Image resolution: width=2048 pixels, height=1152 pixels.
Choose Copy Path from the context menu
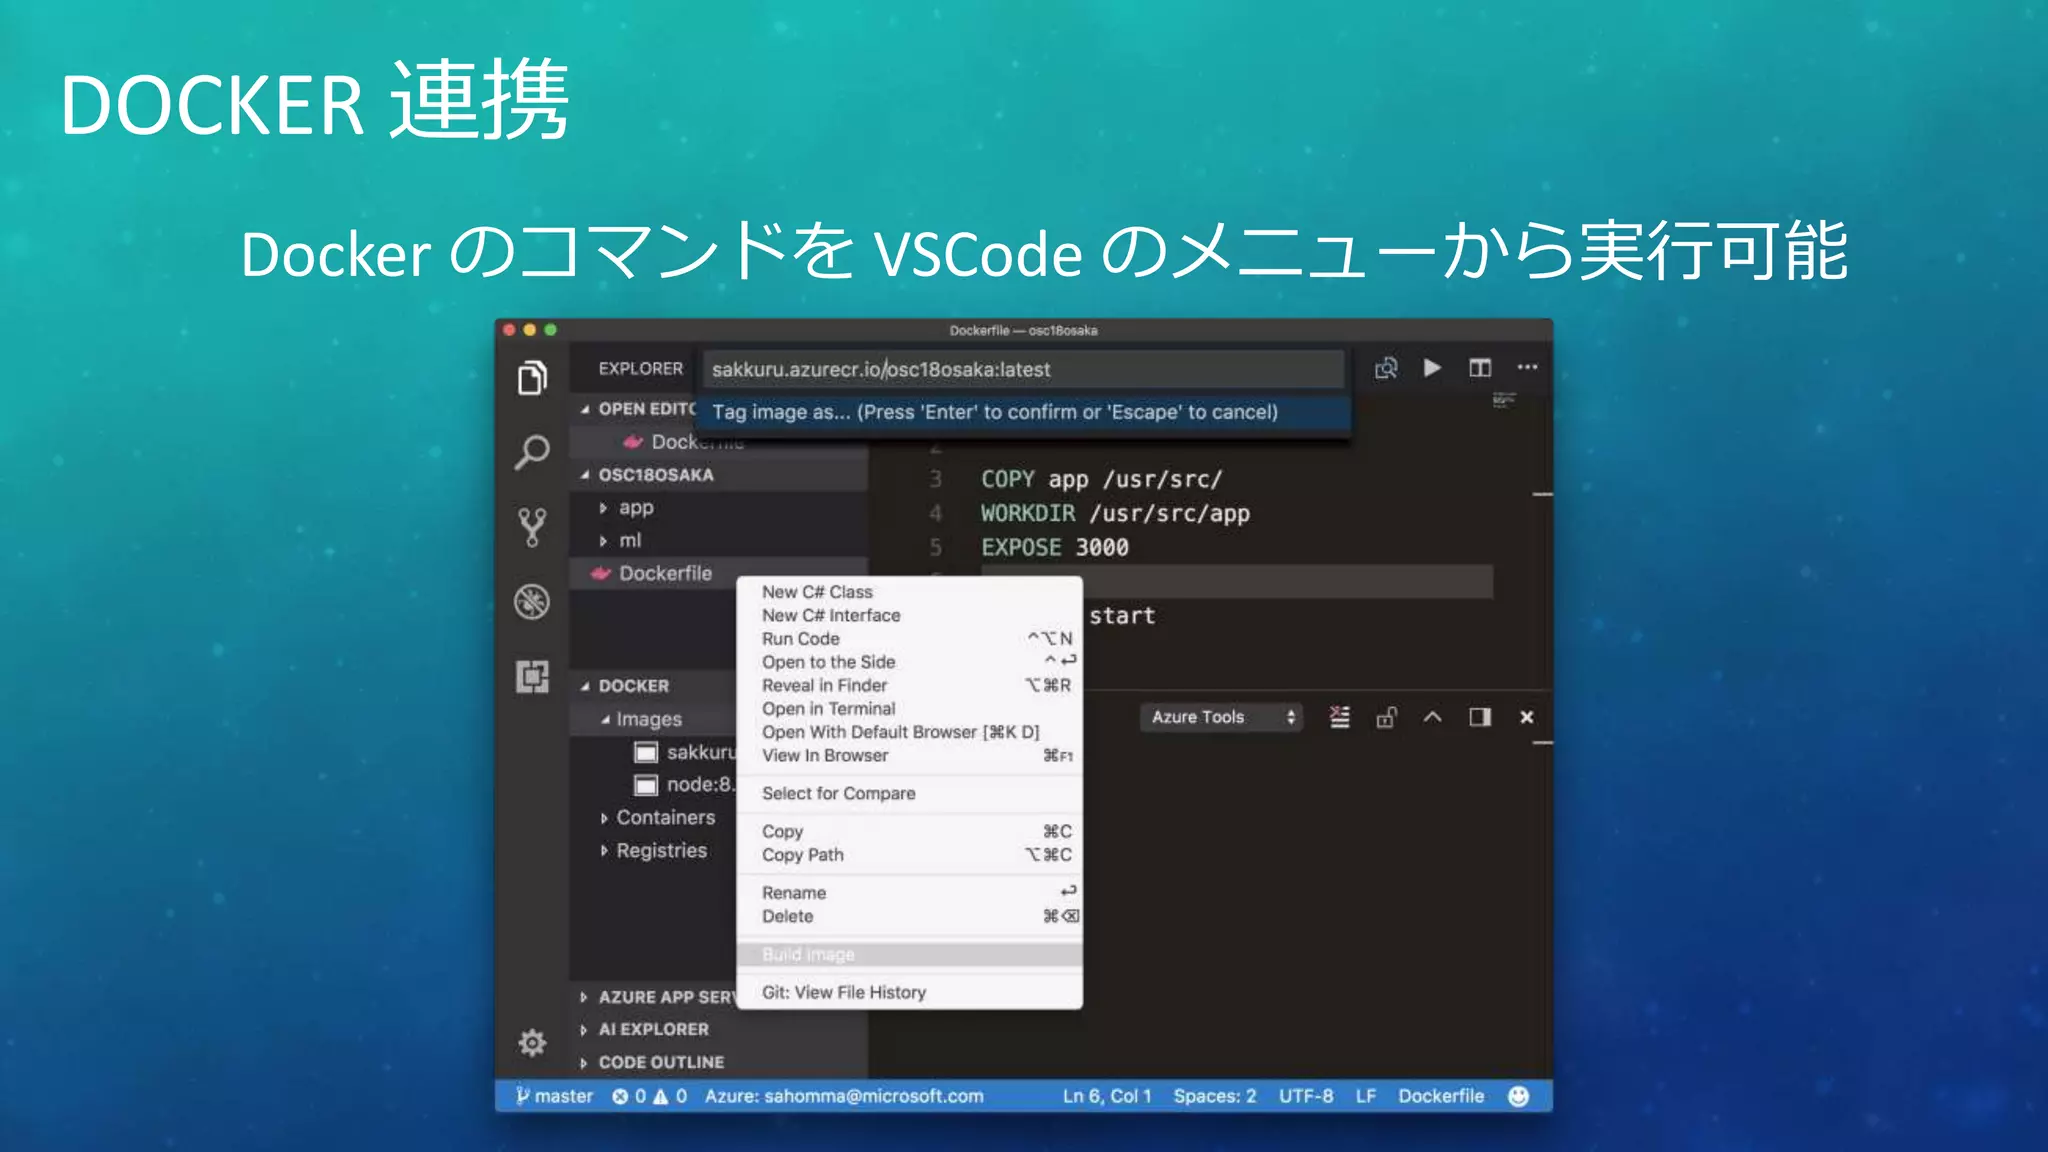(x=909, y=855)
